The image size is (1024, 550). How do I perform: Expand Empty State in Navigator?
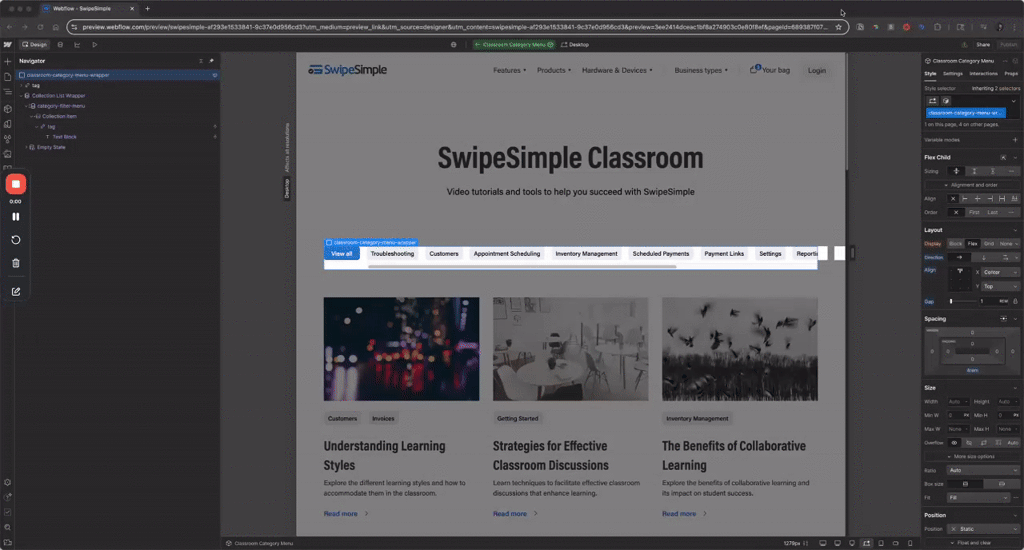point(26,147)
